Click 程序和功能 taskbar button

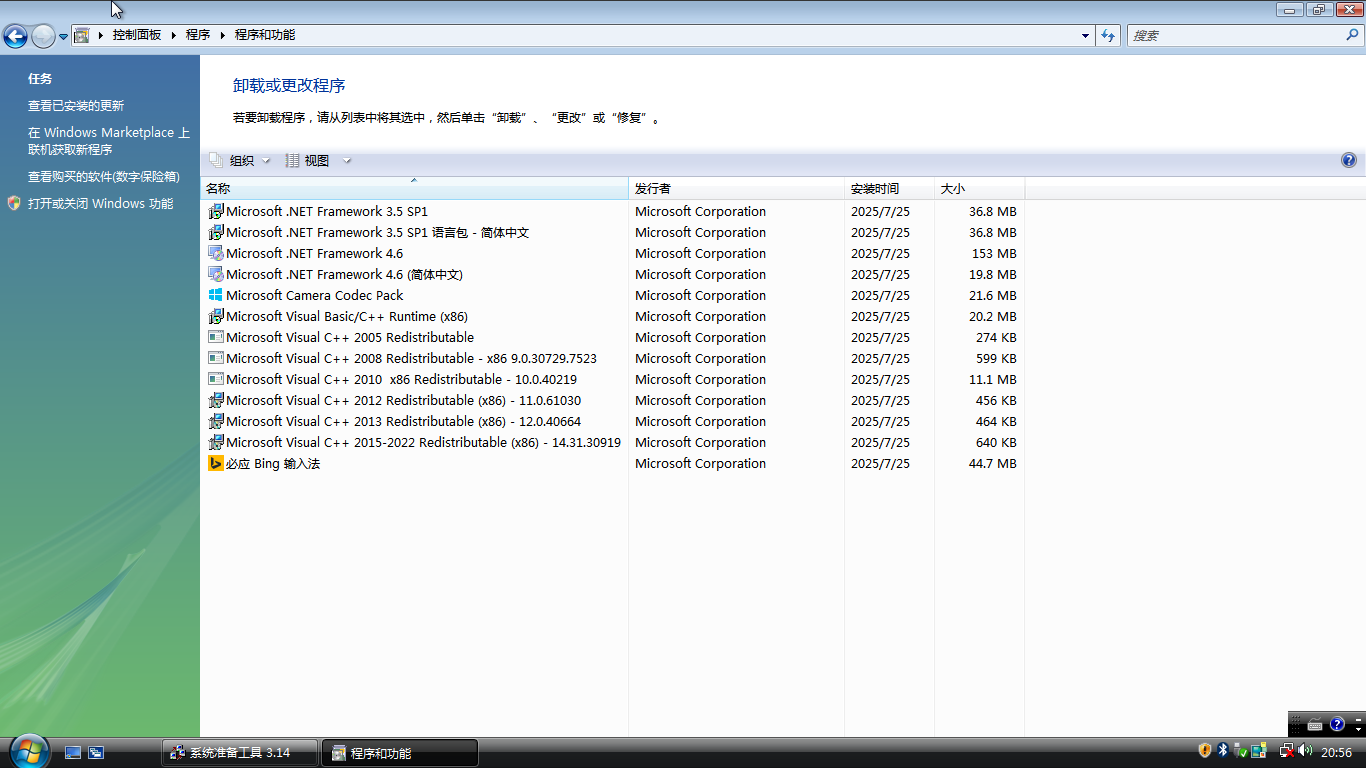click(x=400, y=753)
